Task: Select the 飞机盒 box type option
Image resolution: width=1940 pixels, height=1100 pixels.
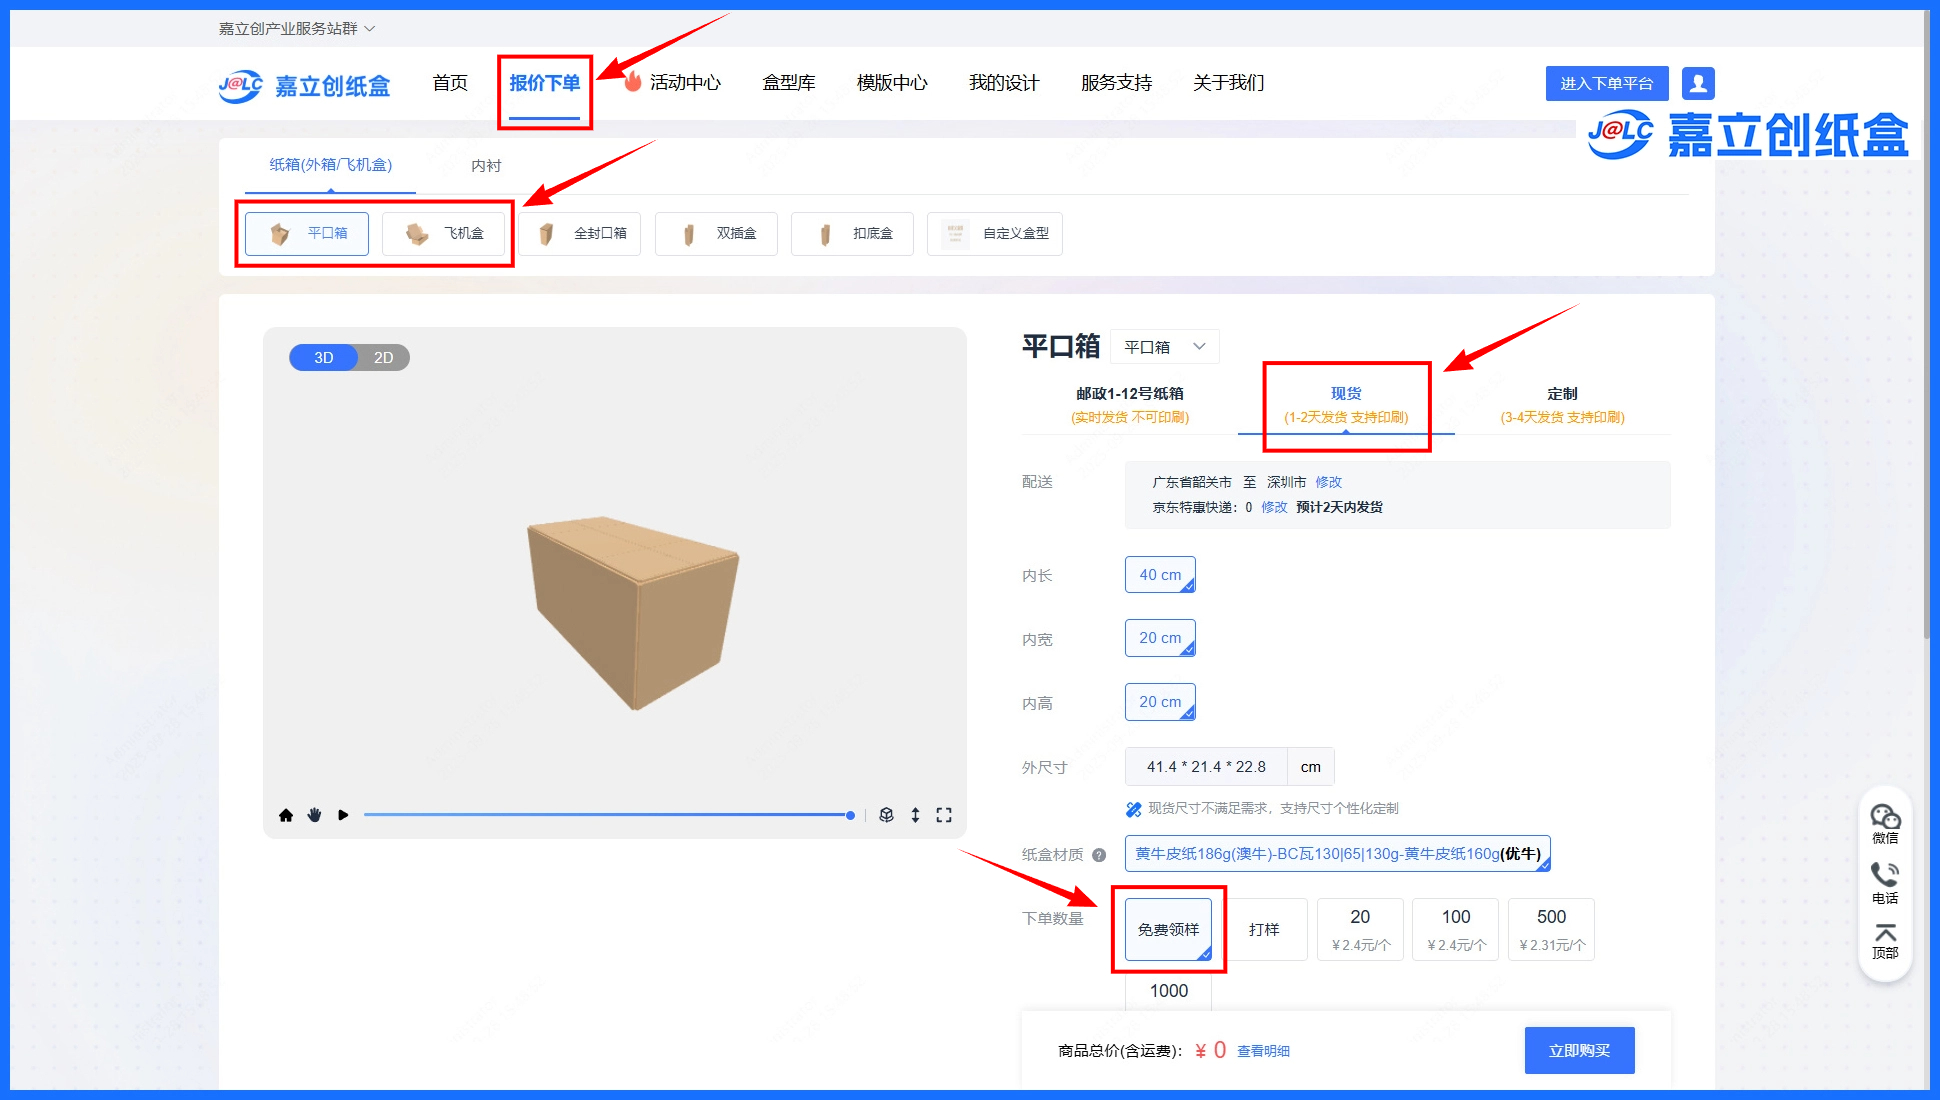Action: click(446, 233)
